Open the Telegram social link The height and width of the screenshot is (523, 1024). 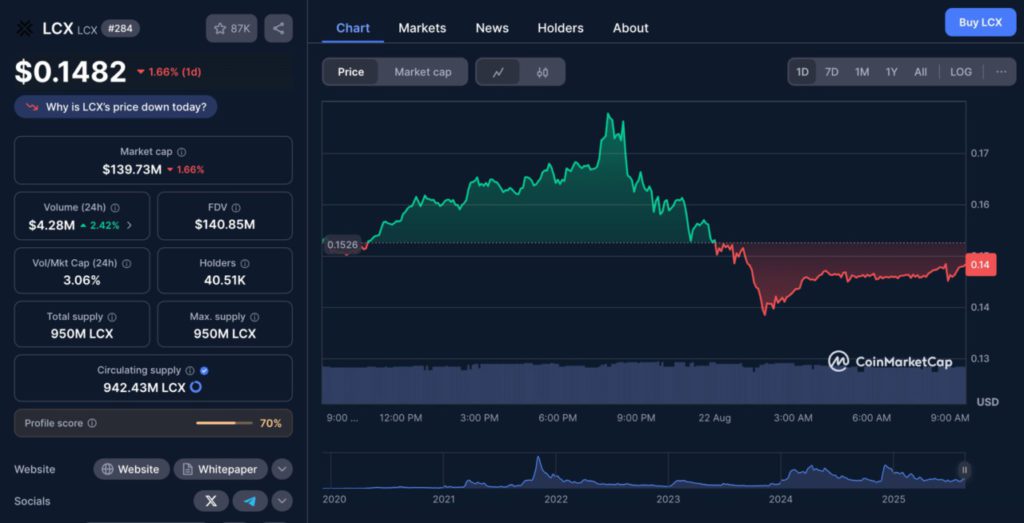point(250,501)
